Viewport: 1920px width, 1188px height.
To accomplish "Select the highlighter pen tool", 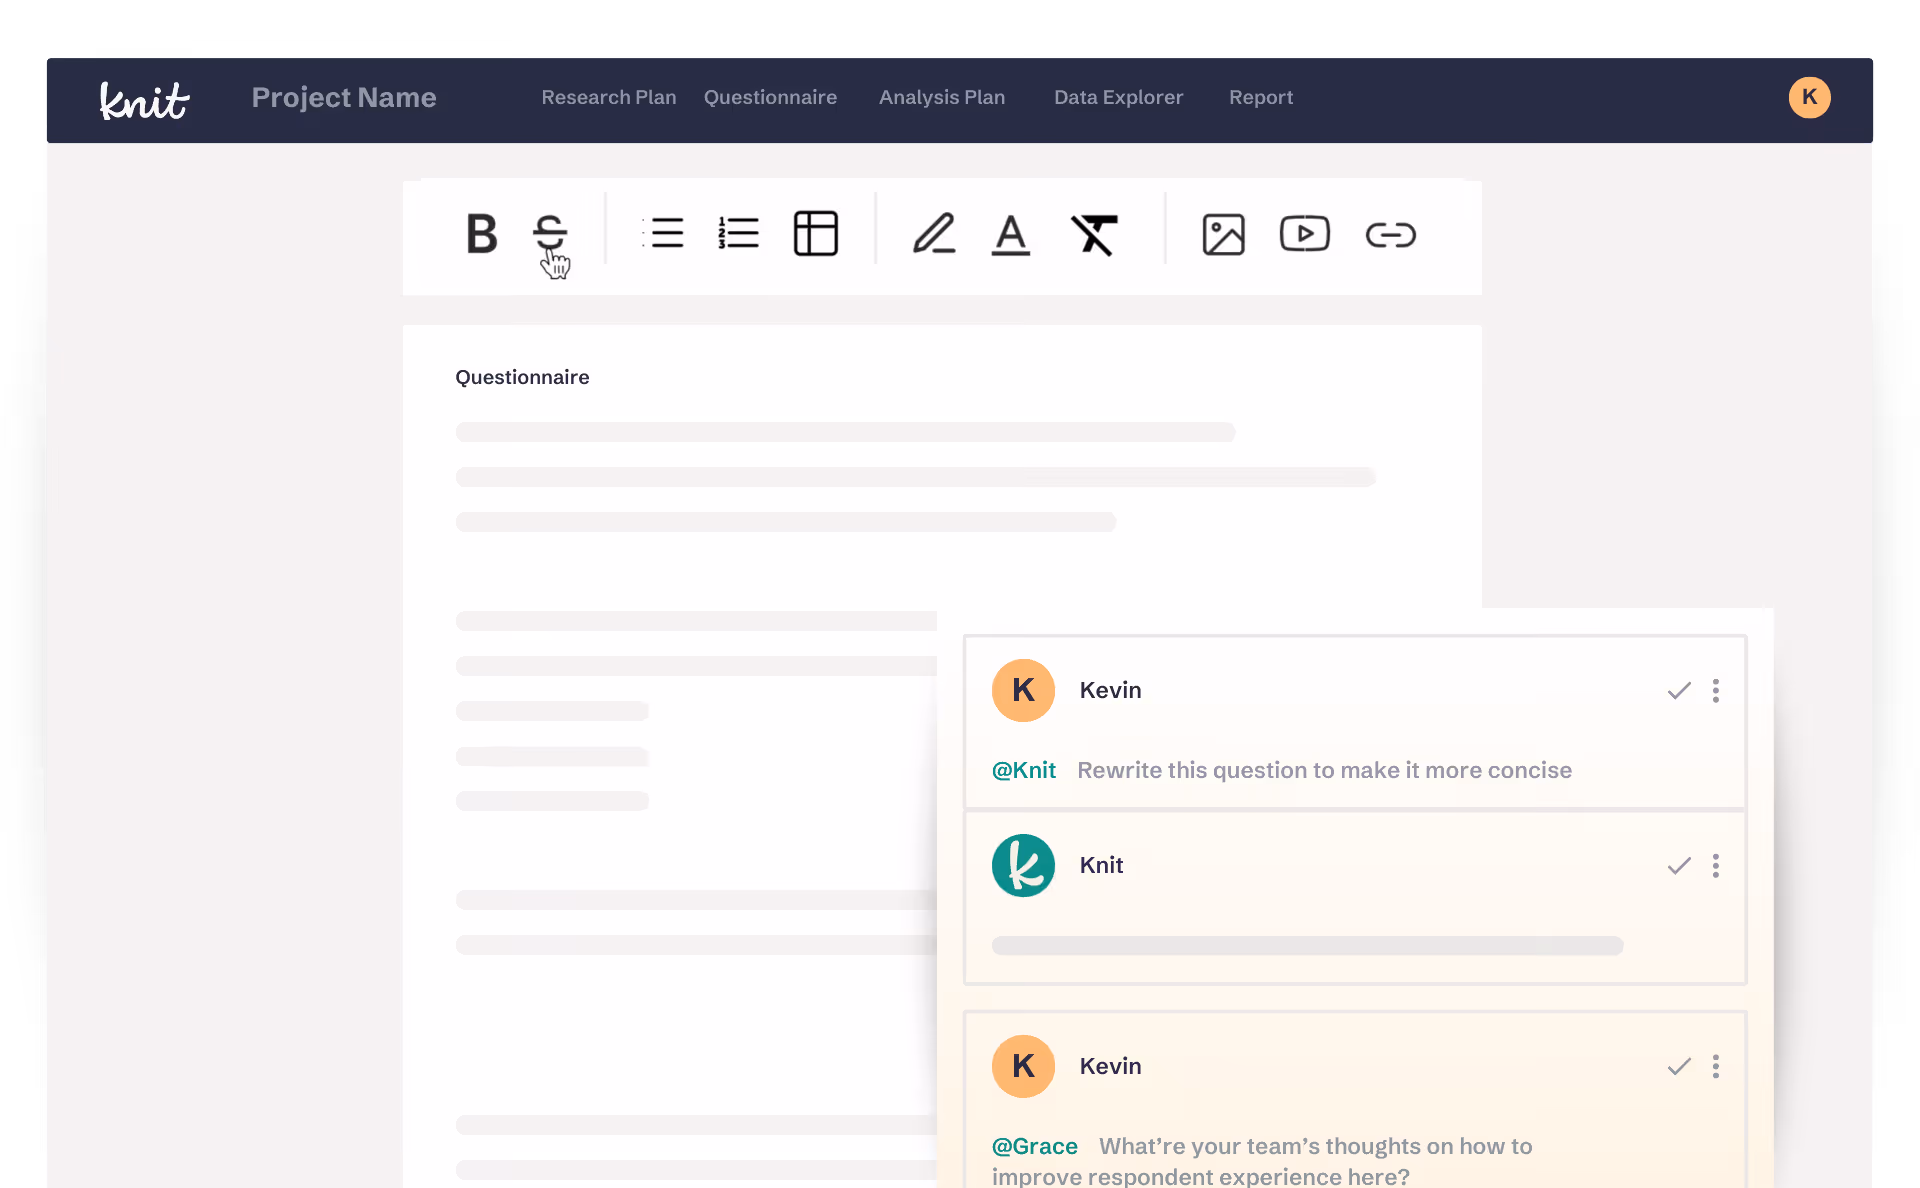I will click(x=934, y=234).
